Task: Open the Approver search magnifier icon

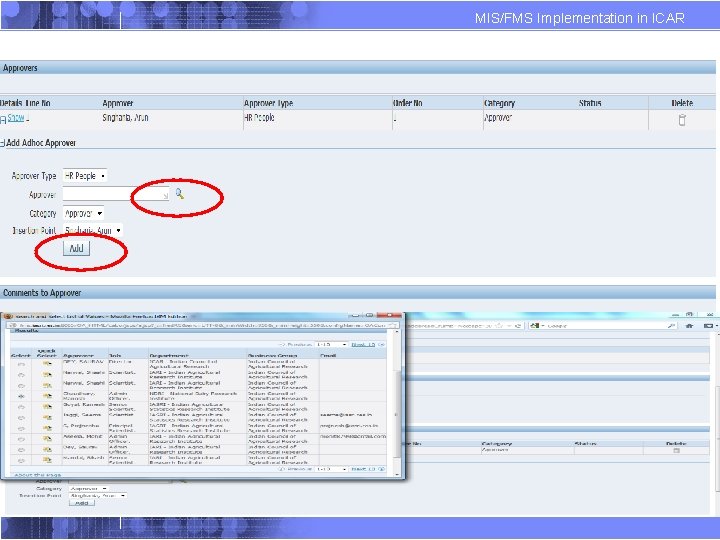Action: [x=180, y=194]
